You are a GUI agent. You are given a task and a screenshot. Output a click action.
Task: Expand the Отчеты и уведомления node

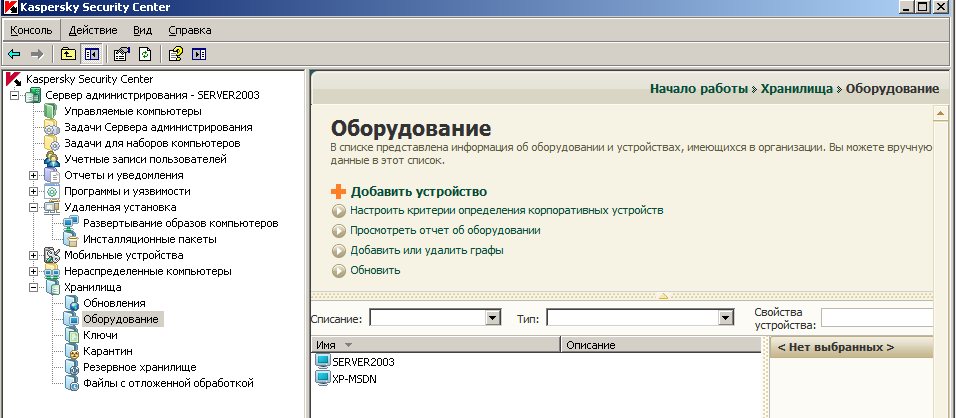34,175
